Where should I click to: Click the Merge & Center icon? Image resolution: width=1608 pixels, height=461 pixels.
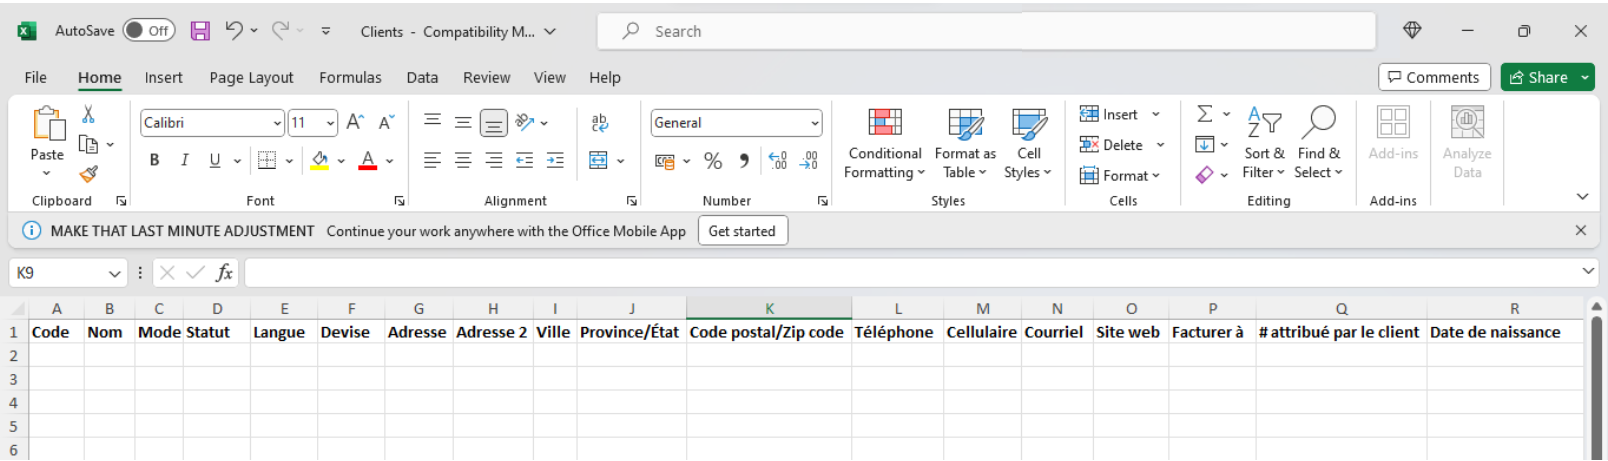click(x=598, y=161)
